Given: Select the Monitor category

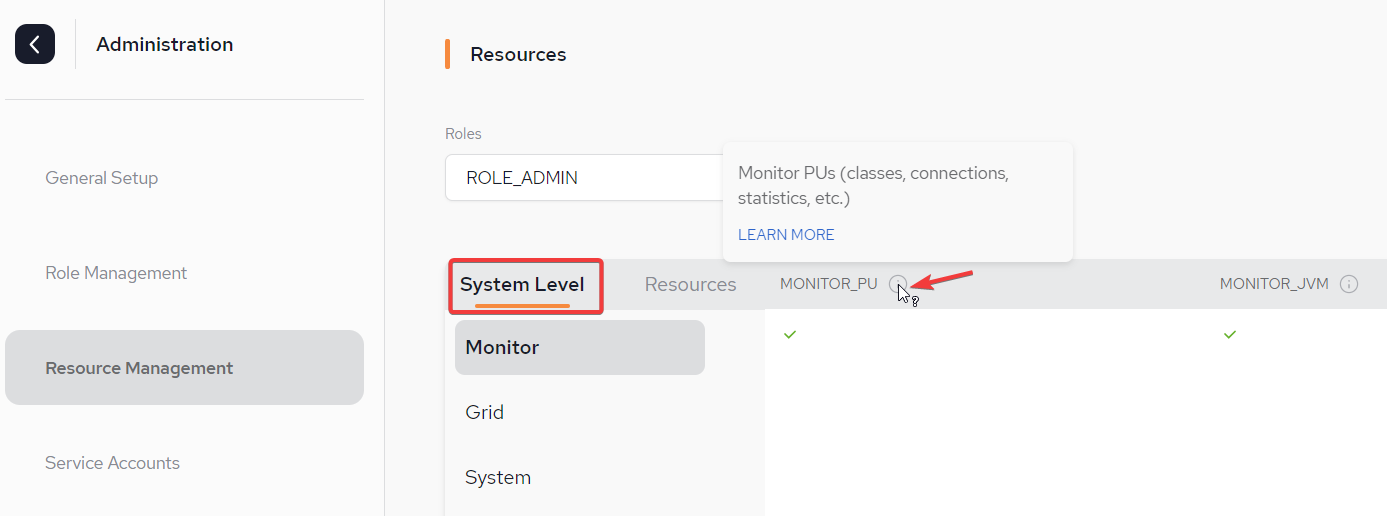Looking at the screenshot, I should point(580,347).
